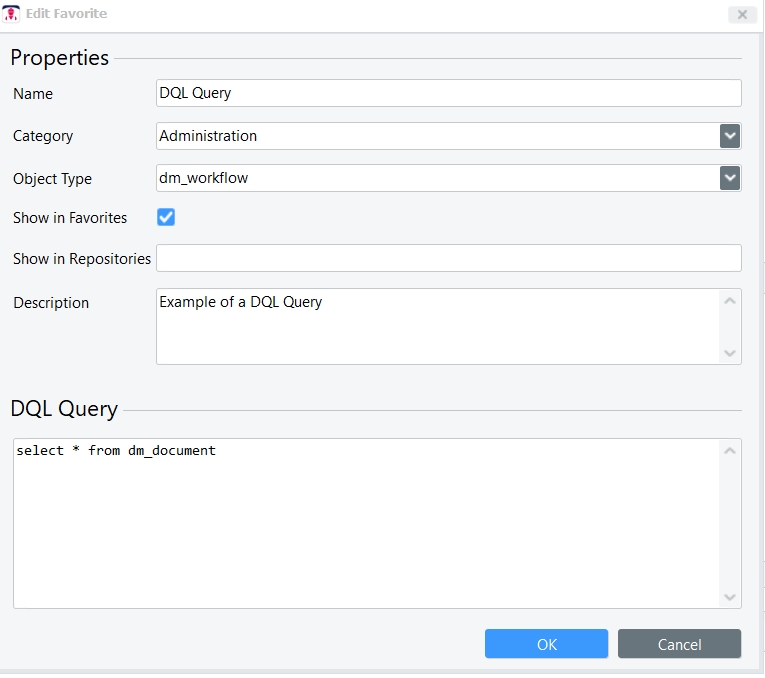Screen dimensions: 765x678
Task: Click the Object Type label
Action: (x=52, y=179)
